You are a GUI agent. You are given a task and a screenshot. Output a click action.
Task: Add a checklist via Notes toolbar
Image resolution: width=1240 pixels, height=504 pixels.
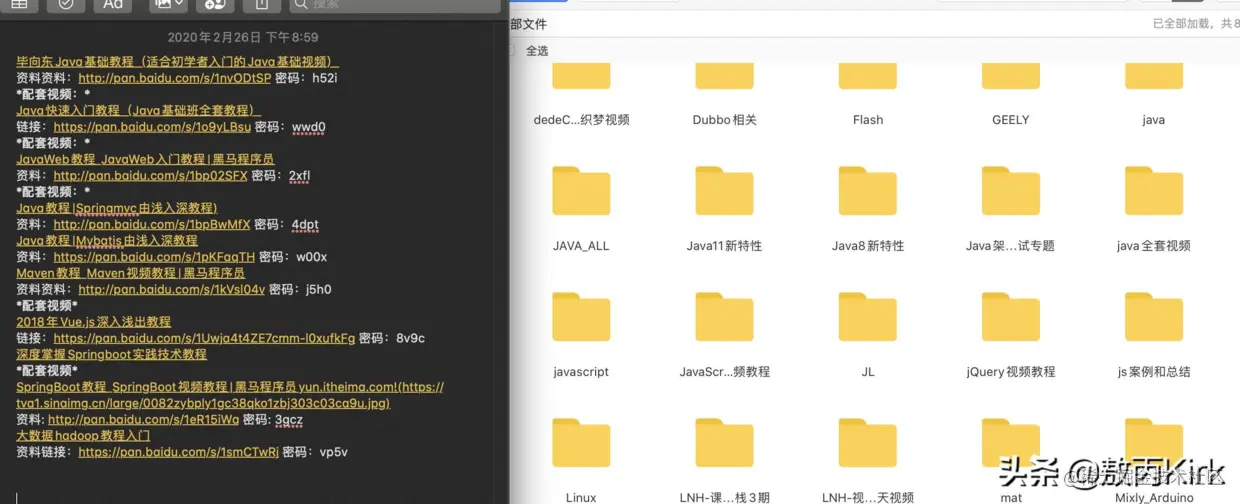66,5
